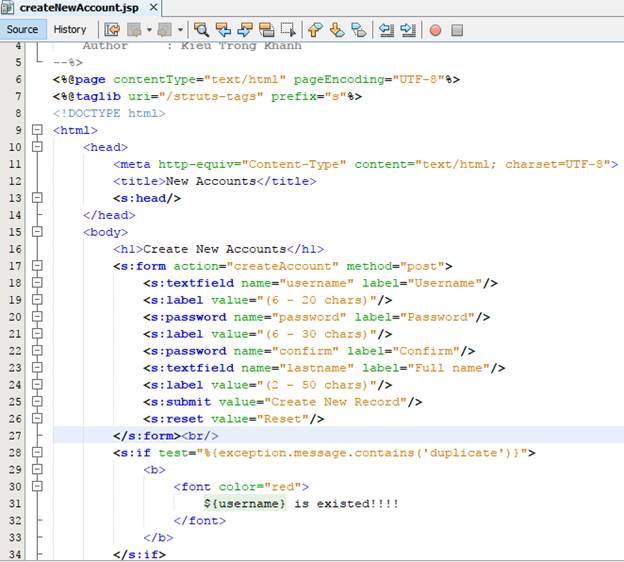
Task: Click the DOCTYPE html declaration
Action: (109, 113)
